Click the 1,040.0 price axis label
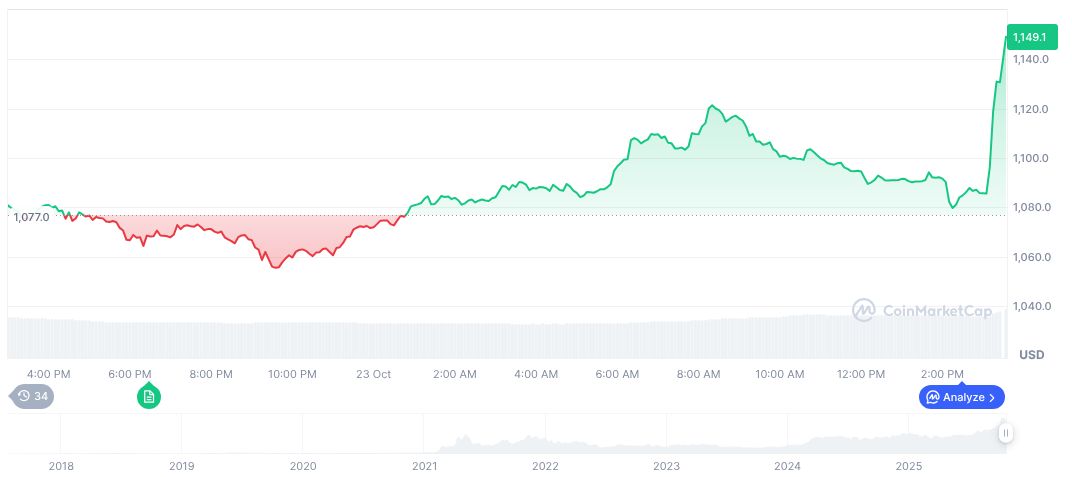1072x477 pixels. click(x=1030, y=306)
